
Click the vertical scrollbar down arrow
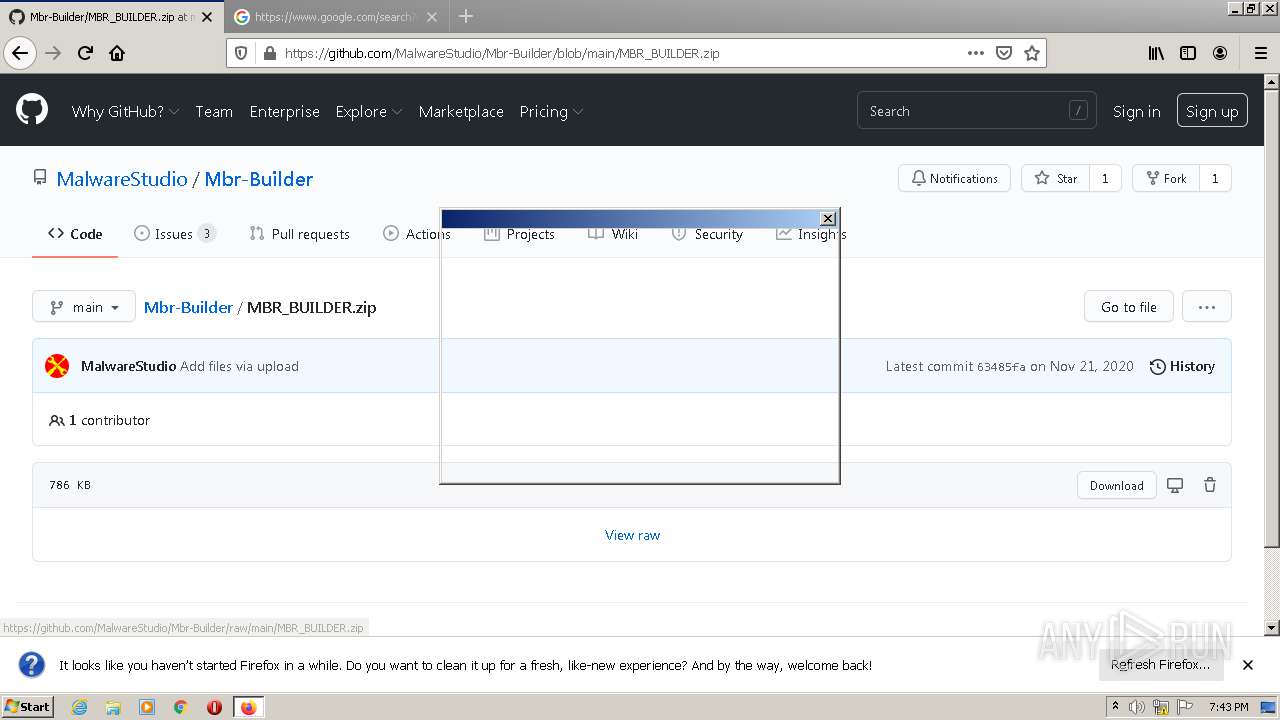point(1272,628)
